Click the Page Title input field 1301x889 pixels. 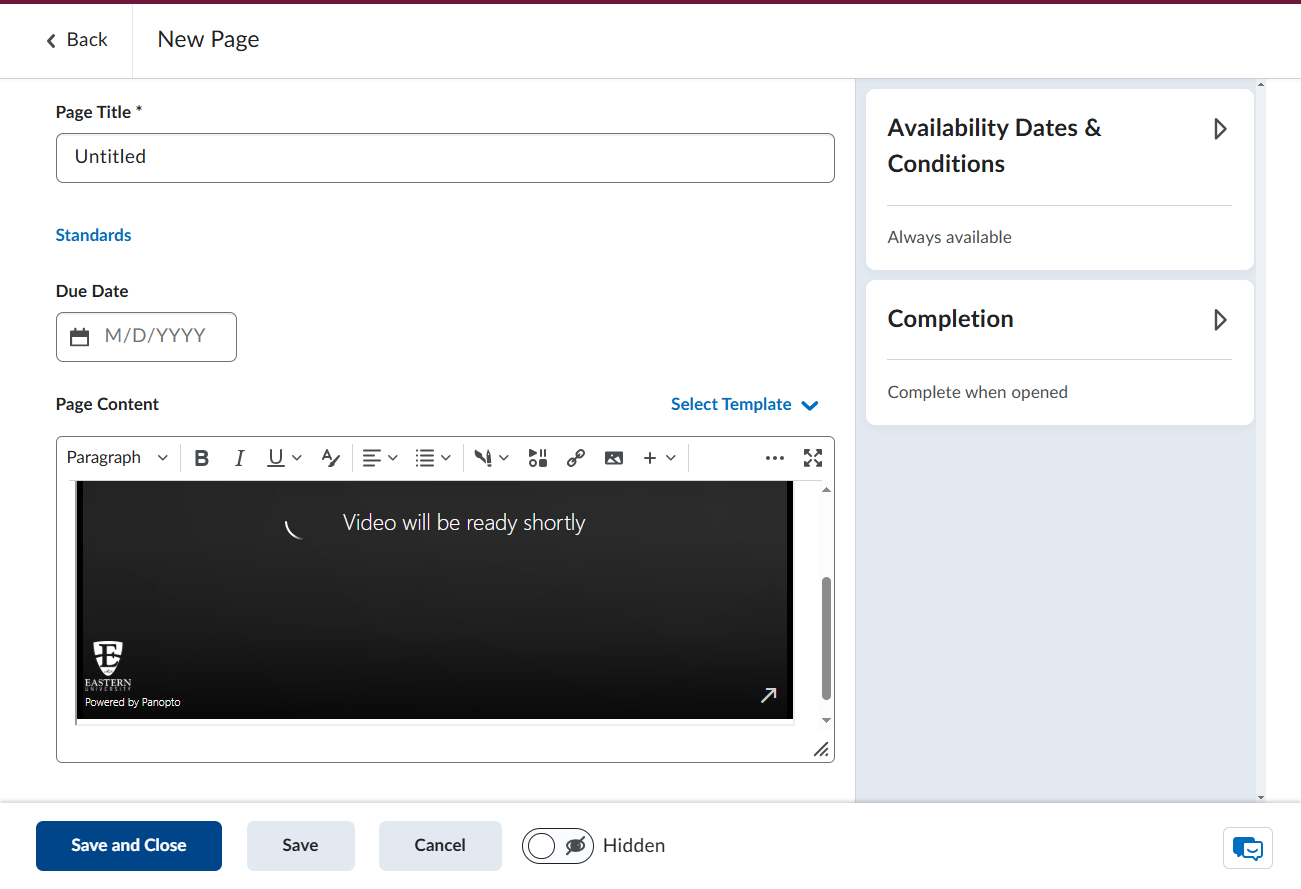[x=445, y=158]
